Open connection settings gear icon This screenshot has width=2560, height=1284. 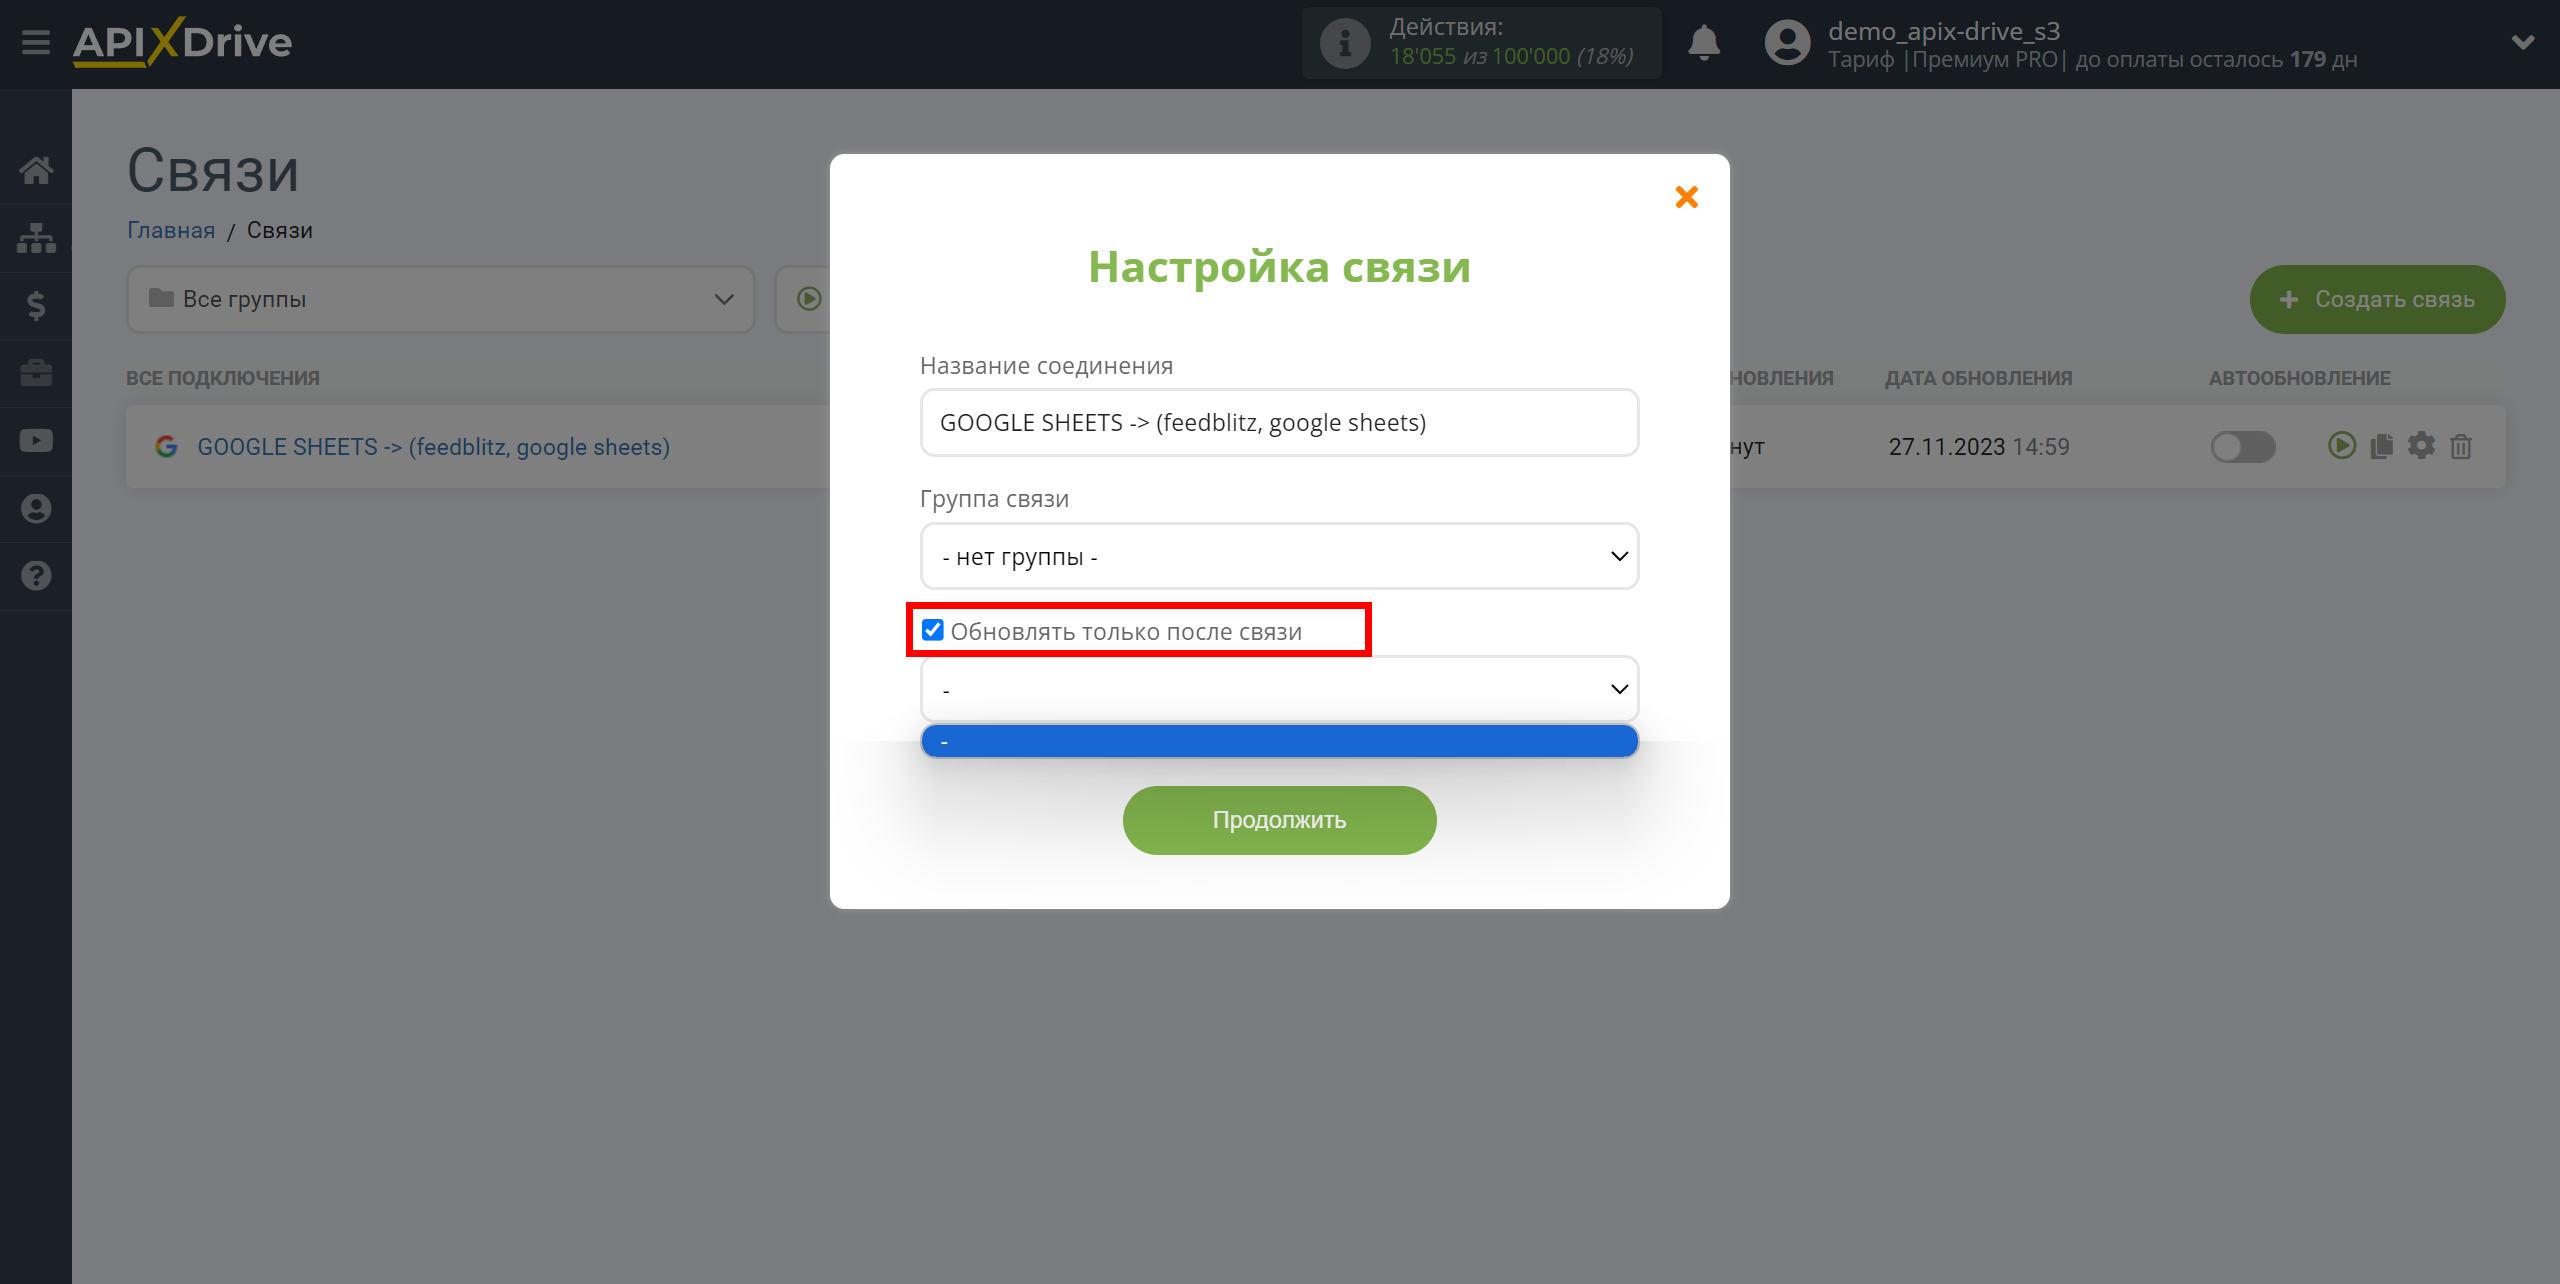pos(2421,445)
